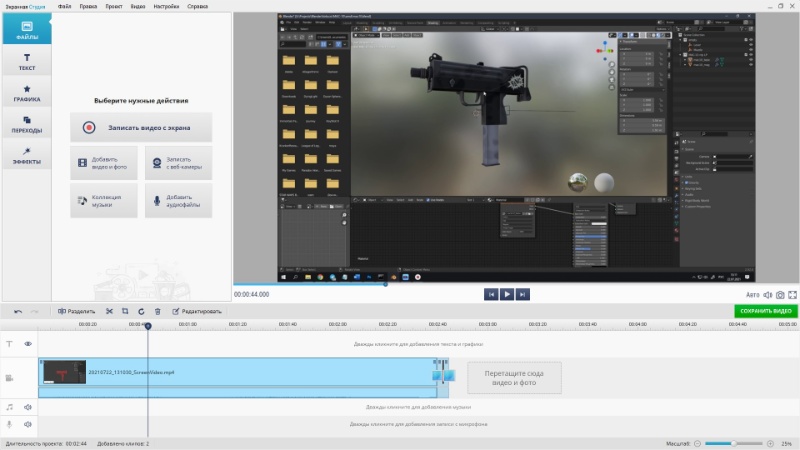Image resolution: width=800 pixels, height=450 pixels.
Task: Toggle text track visibility eye icon
Action: tap(28, 344)
